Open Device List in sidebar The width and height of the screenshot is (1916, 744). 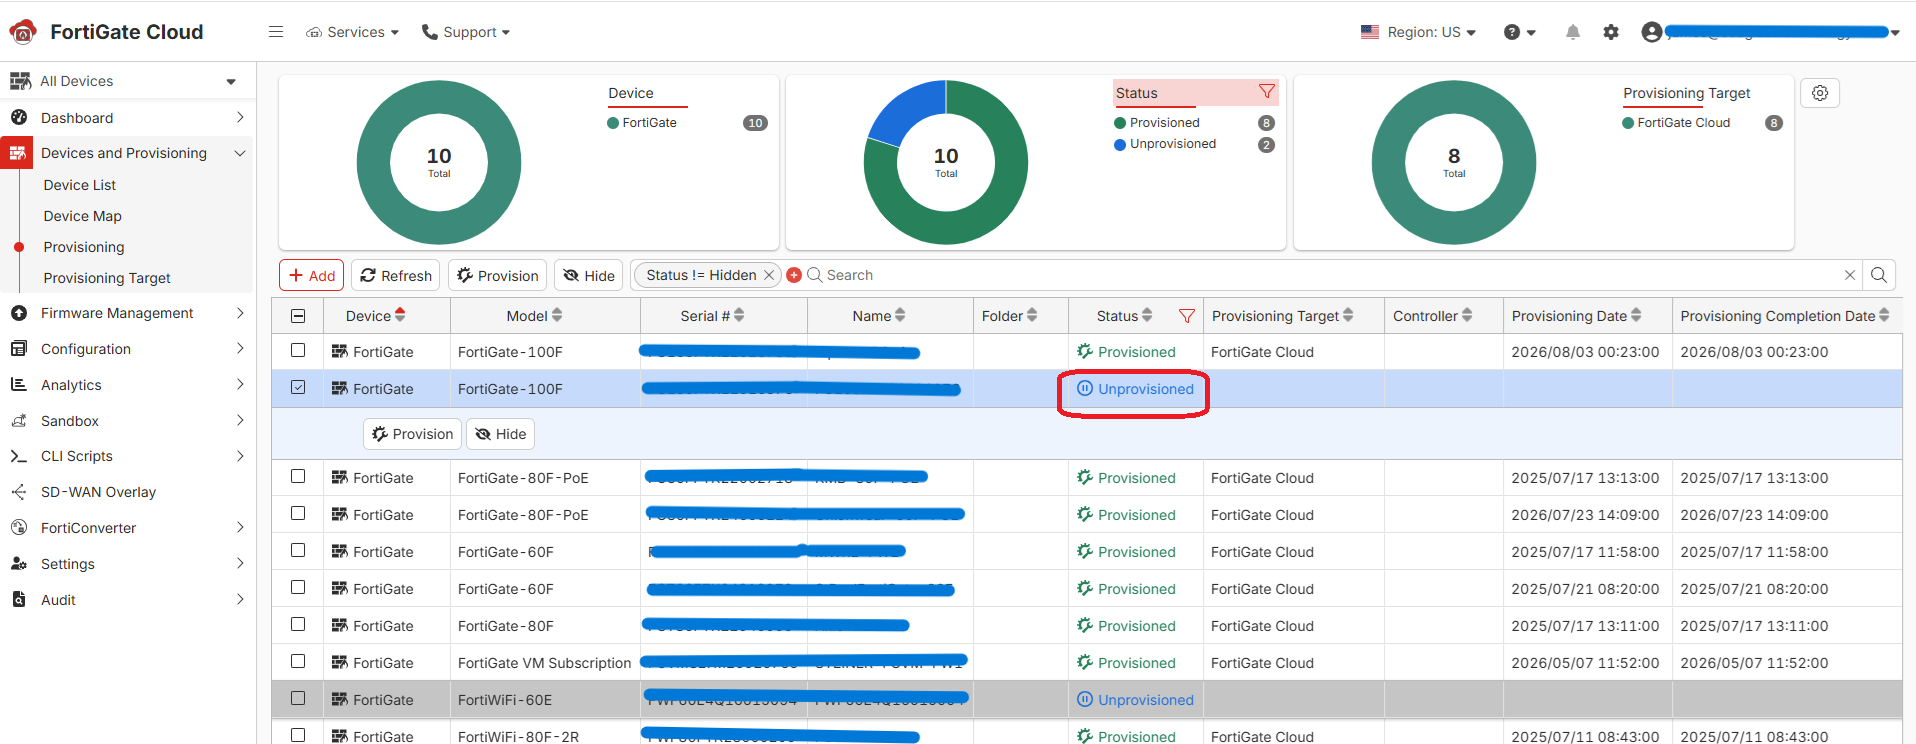(80, 185)
